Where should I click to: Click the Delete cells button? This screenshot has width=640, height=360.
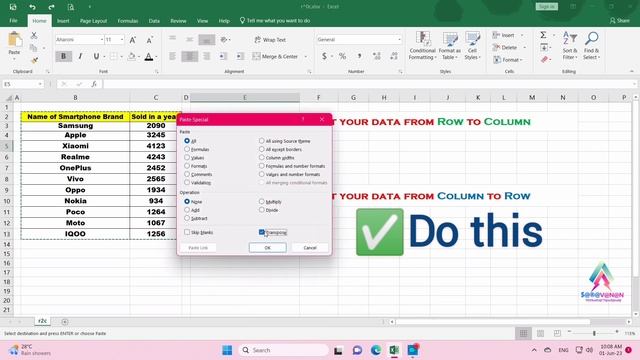(x=505, y=47)
